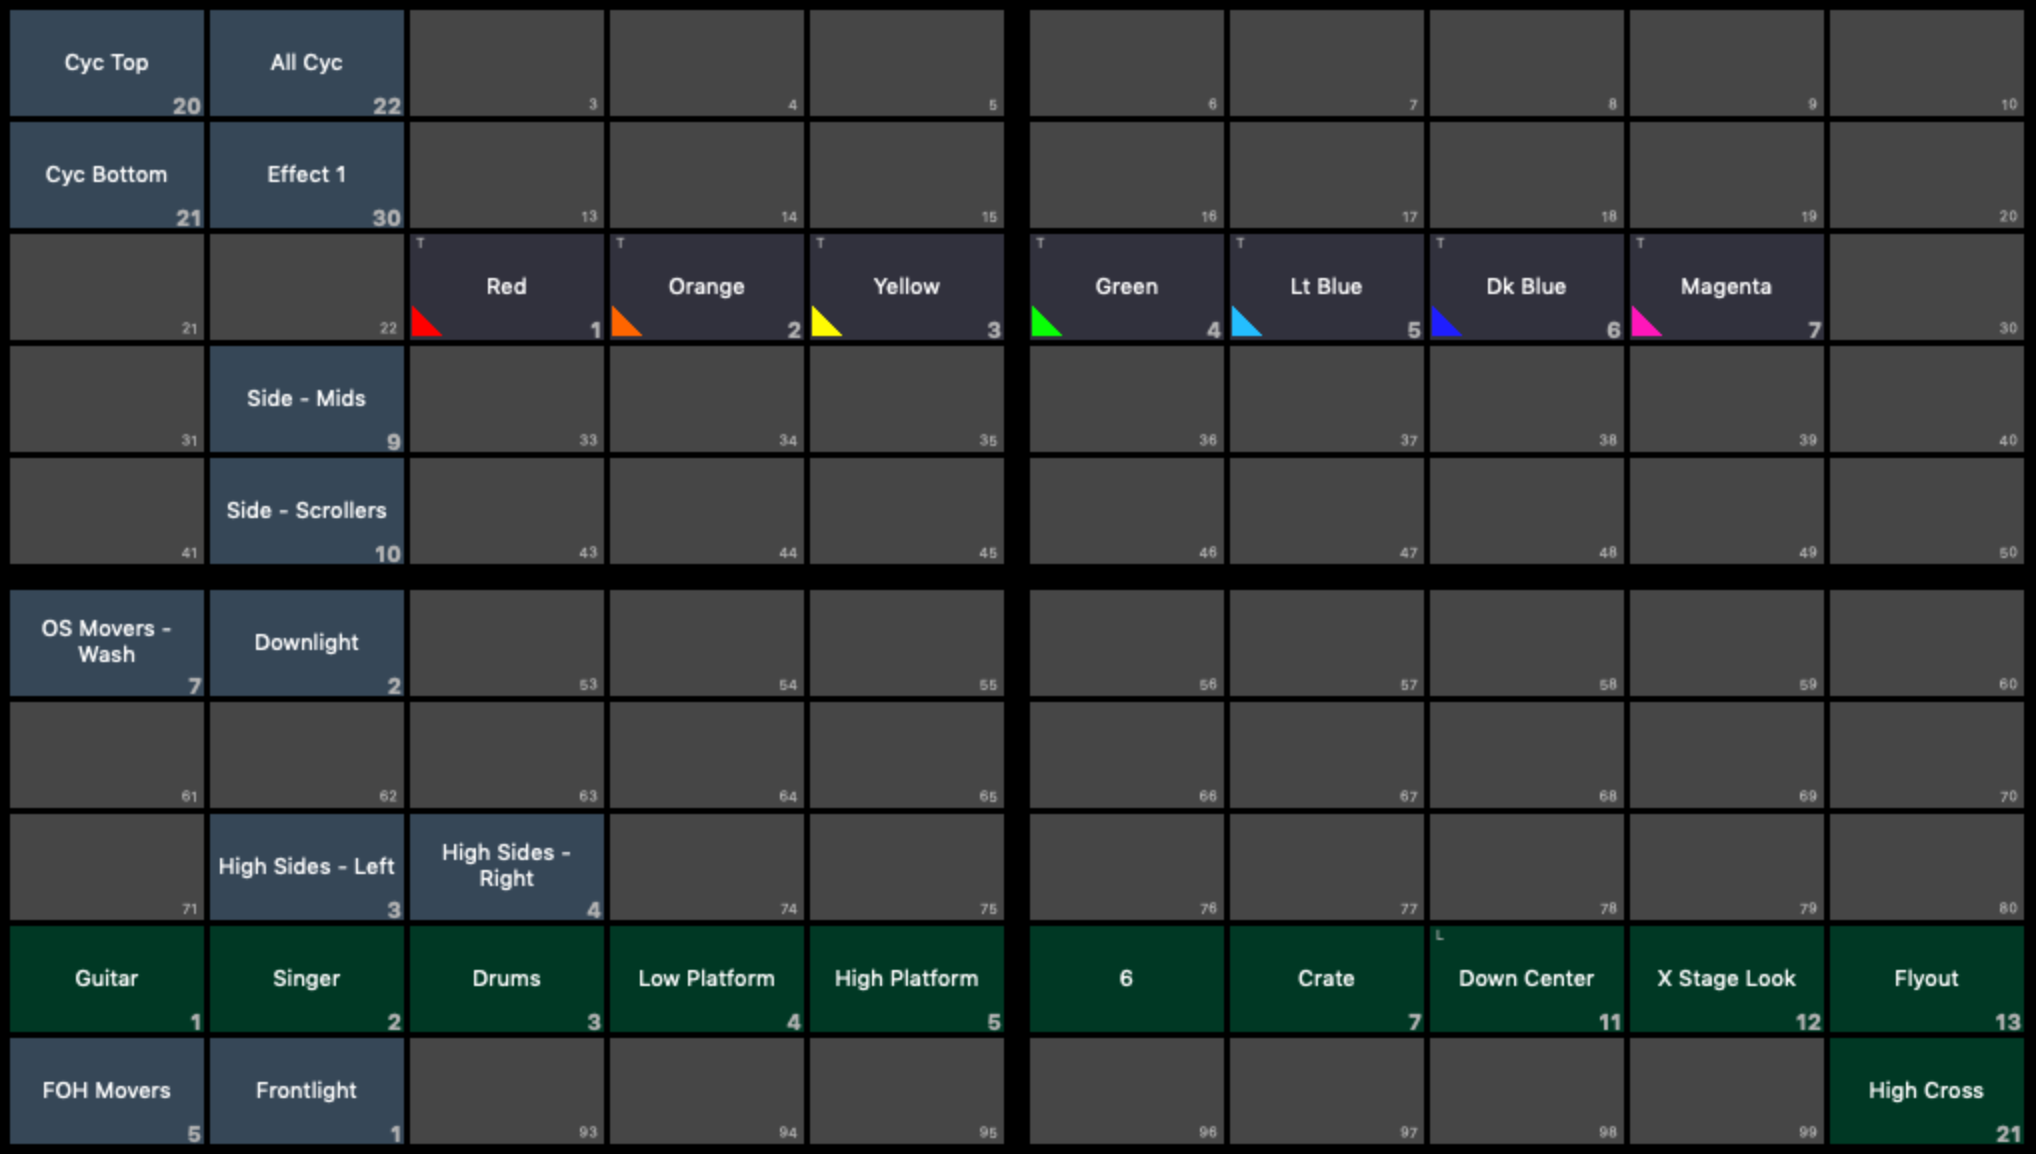
Task: Select High Sides - Right
Action: pyautogui.click(x=506, y=867)
